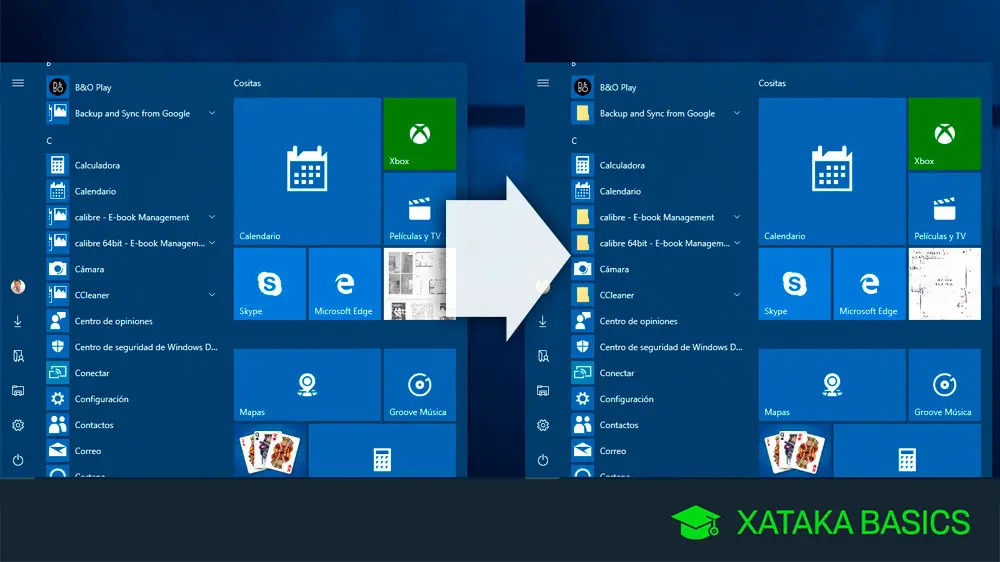The width and height of the screenshot is (1000, 562).
Task: Open Calendario app icon in left list
Action: click(57, 191)
